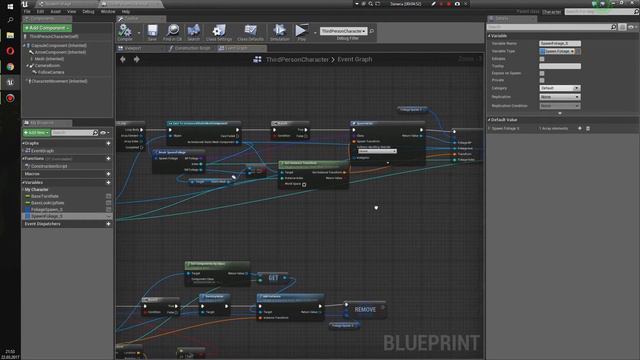Screen dimensions: 640x360
Task: Collapse the Variables section
Action: [x=23, y=182]
